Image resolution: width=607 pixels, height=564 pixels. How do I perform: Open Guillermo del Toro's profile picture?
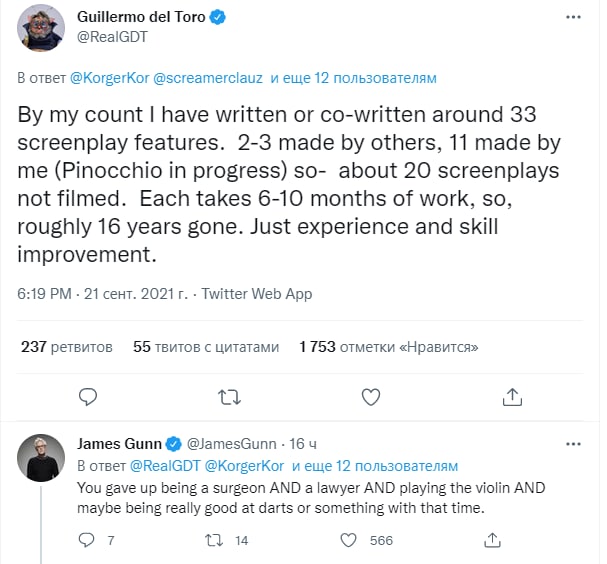(42, 33)
